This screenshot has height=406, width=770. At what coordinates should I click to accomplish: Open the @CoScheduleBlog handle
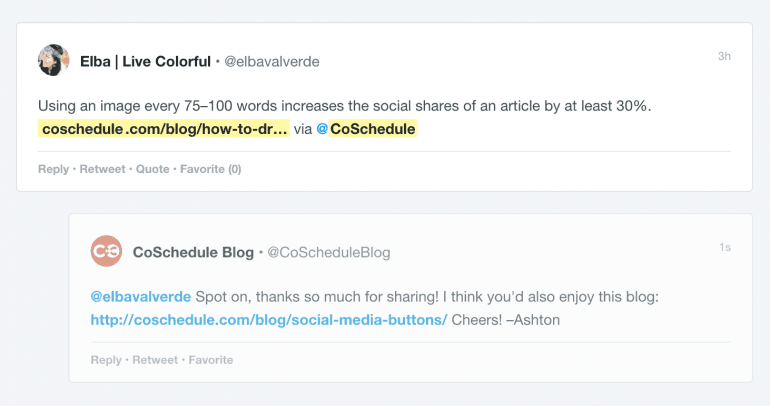[x=329, y=252]
